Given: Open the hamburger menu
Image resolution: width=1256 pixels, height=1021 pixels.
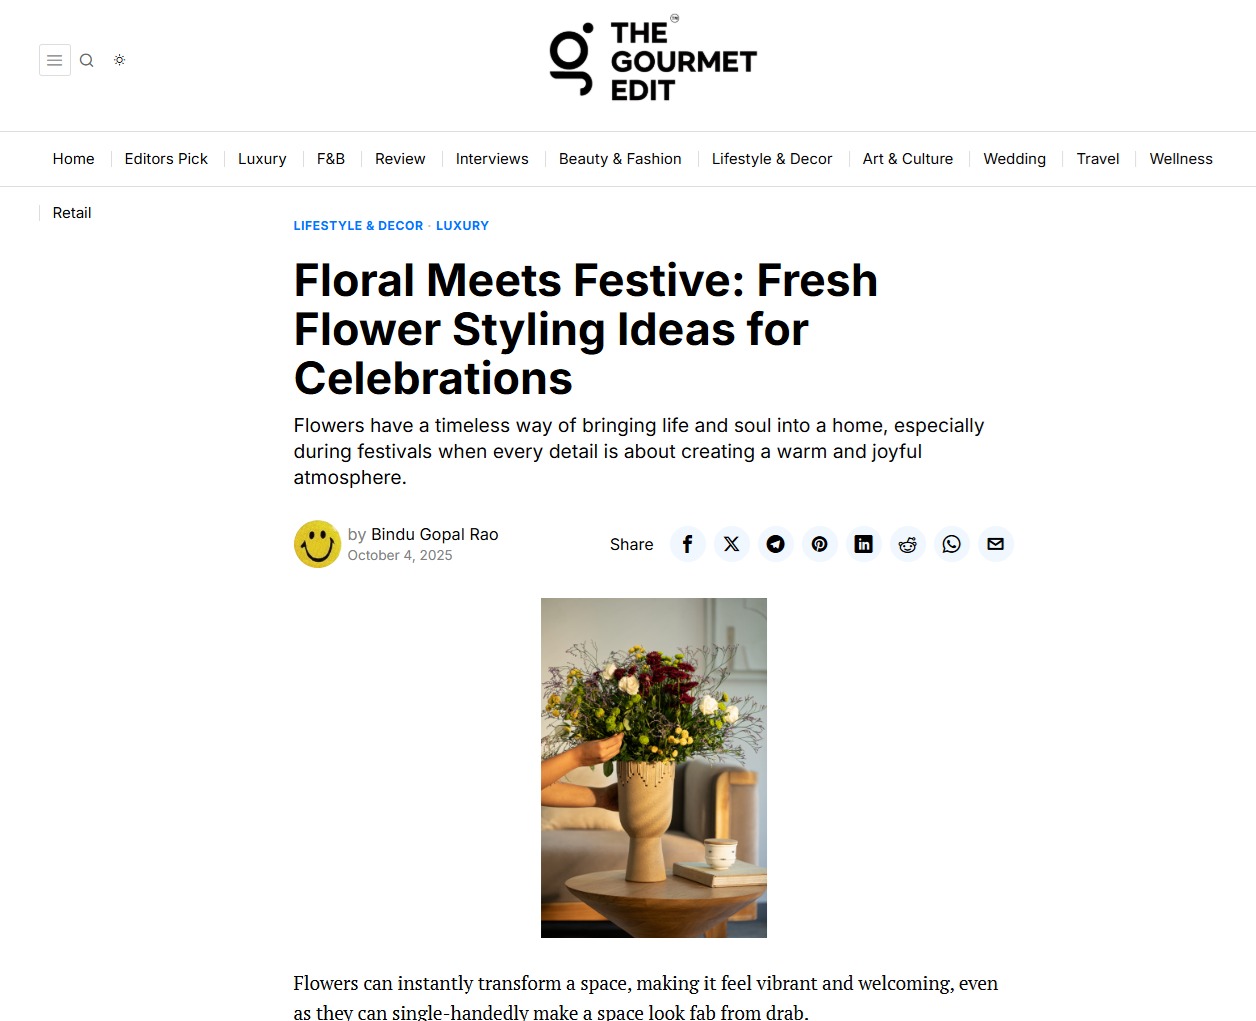Looking at the screenshot, I should tap(55, 60).
